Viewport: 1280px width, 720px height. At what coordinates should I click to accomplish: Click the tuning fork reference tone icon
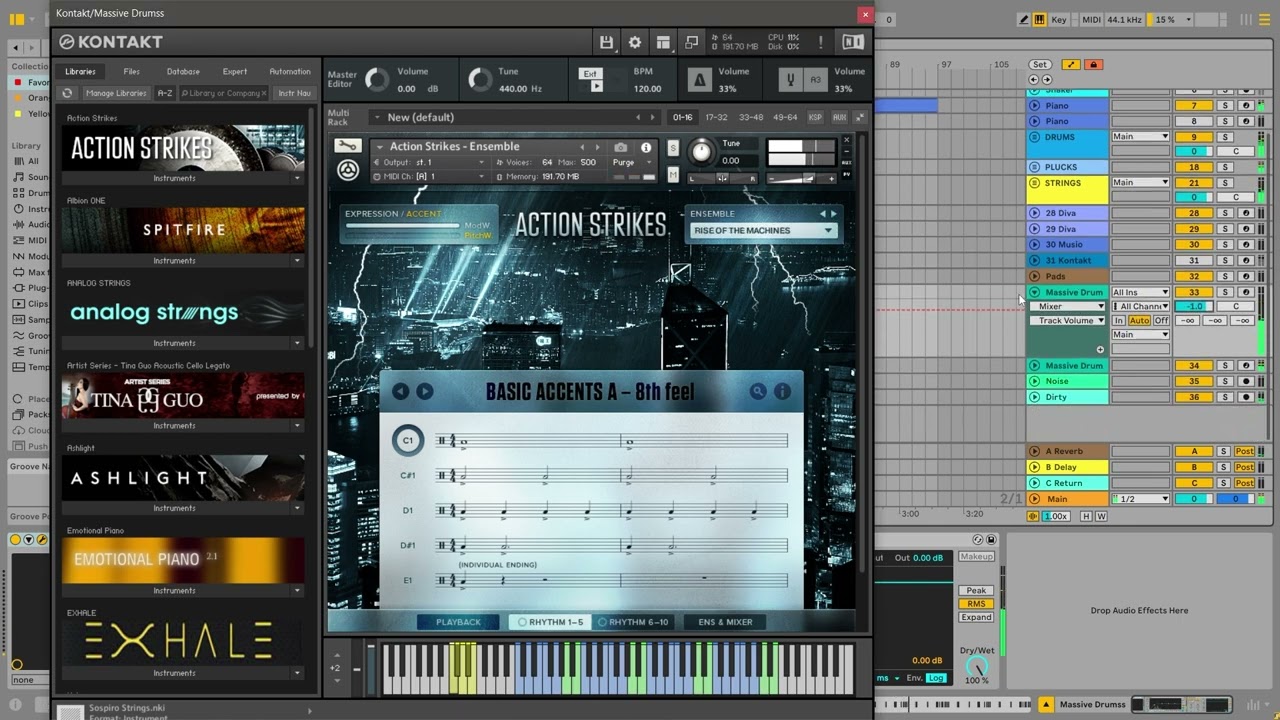tap(792, 80)
